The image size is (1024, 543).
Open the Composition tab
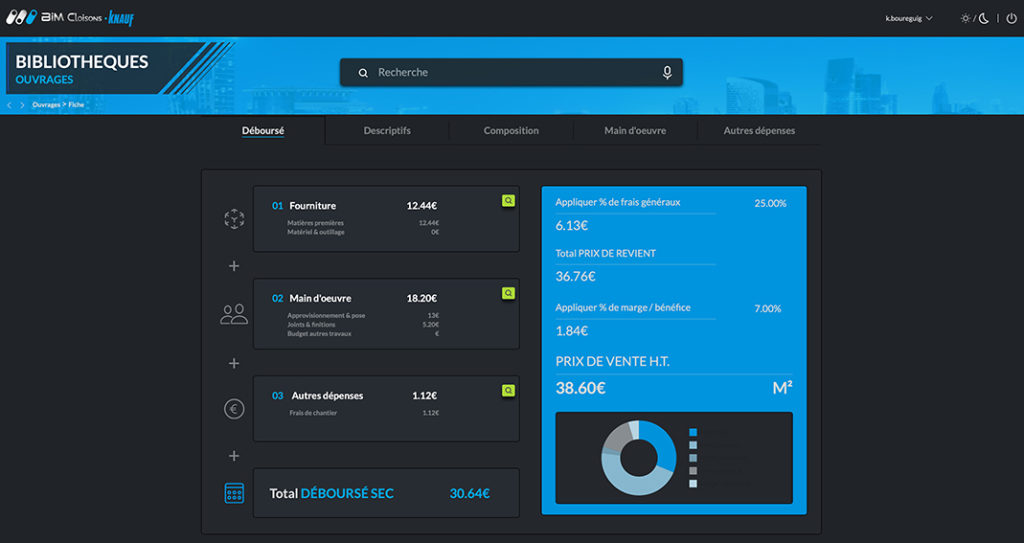click(511, 131)
